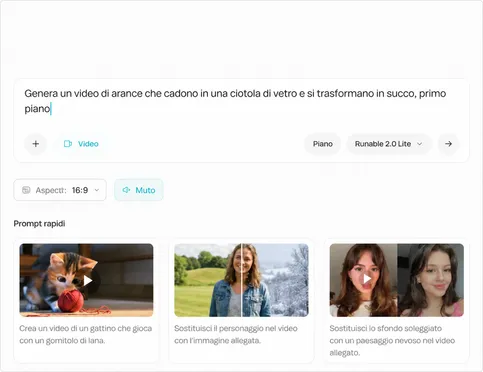Select prompt text 'Sostituisci il personaggio nel video'
This screenshot has height=372, width=483.
coord(236,328)
